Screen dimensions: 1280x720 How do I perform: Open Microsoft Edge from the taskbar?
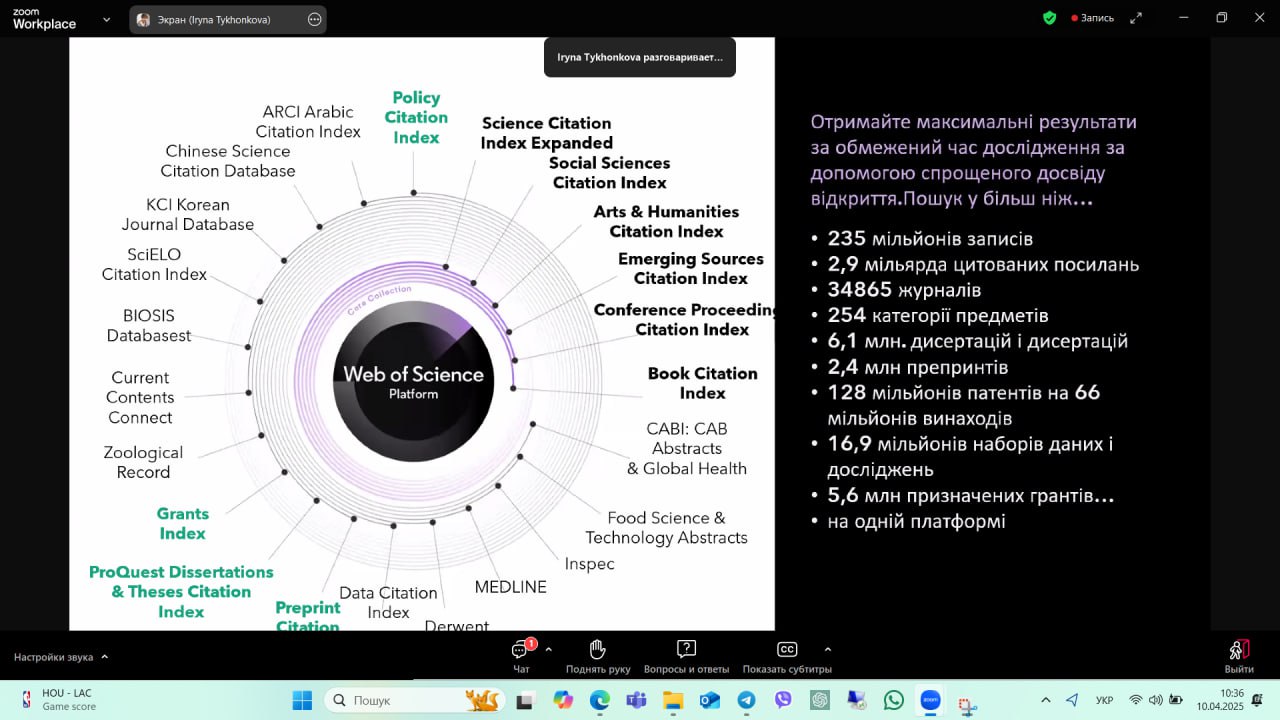coord(599,700)
